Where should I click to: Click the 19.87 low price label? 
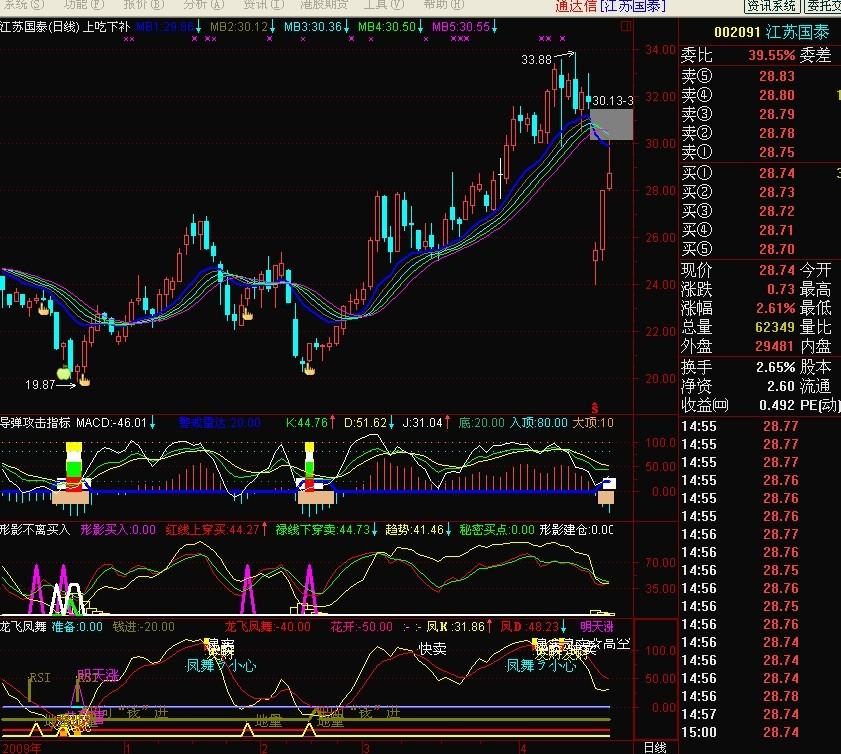[x=40, y=385]
